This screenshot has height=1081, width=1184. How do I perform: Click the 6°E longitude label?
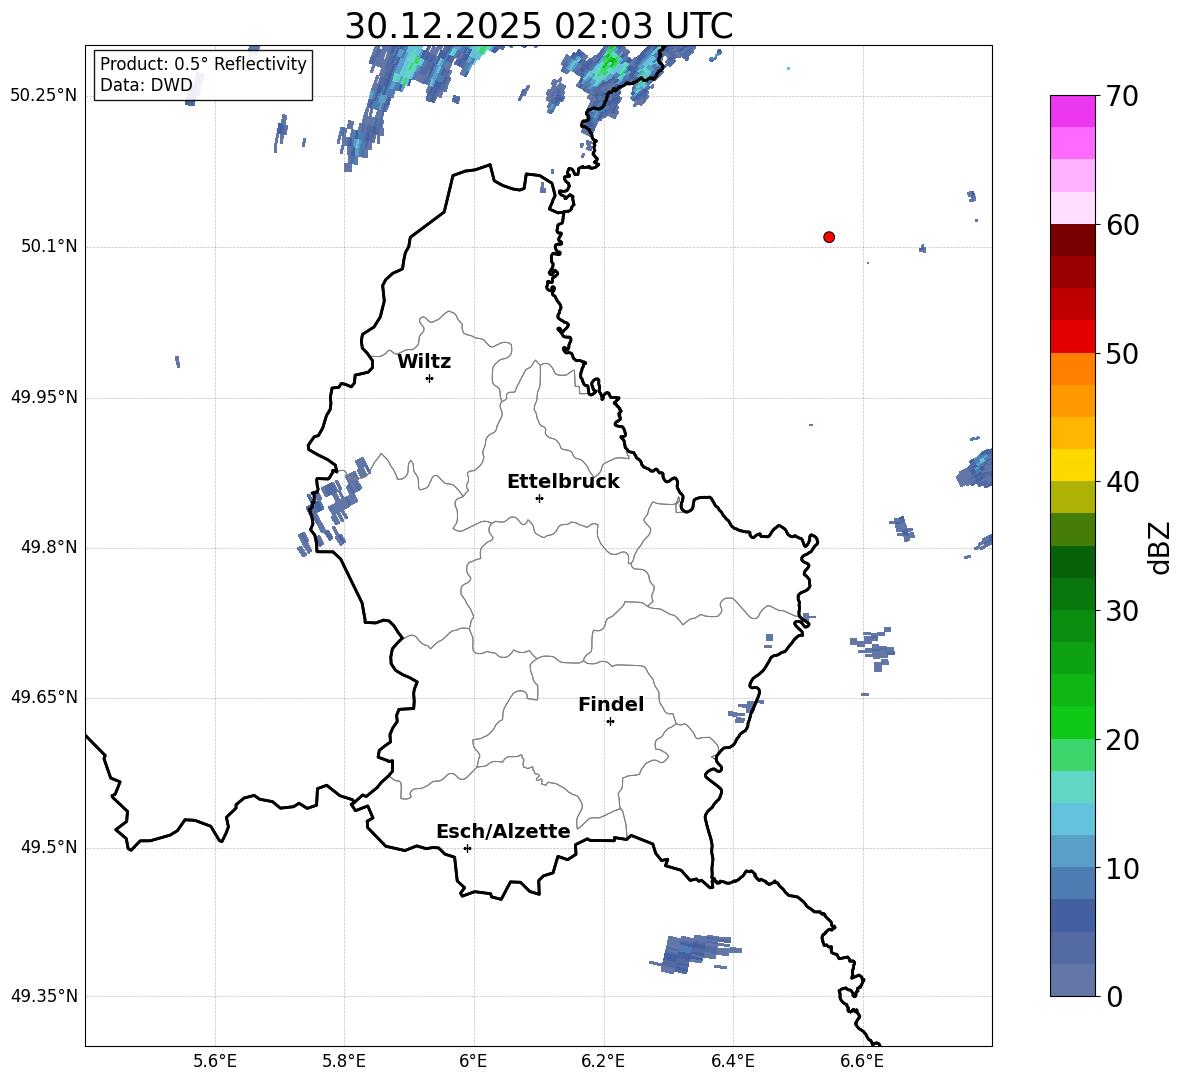[473, 1061]
